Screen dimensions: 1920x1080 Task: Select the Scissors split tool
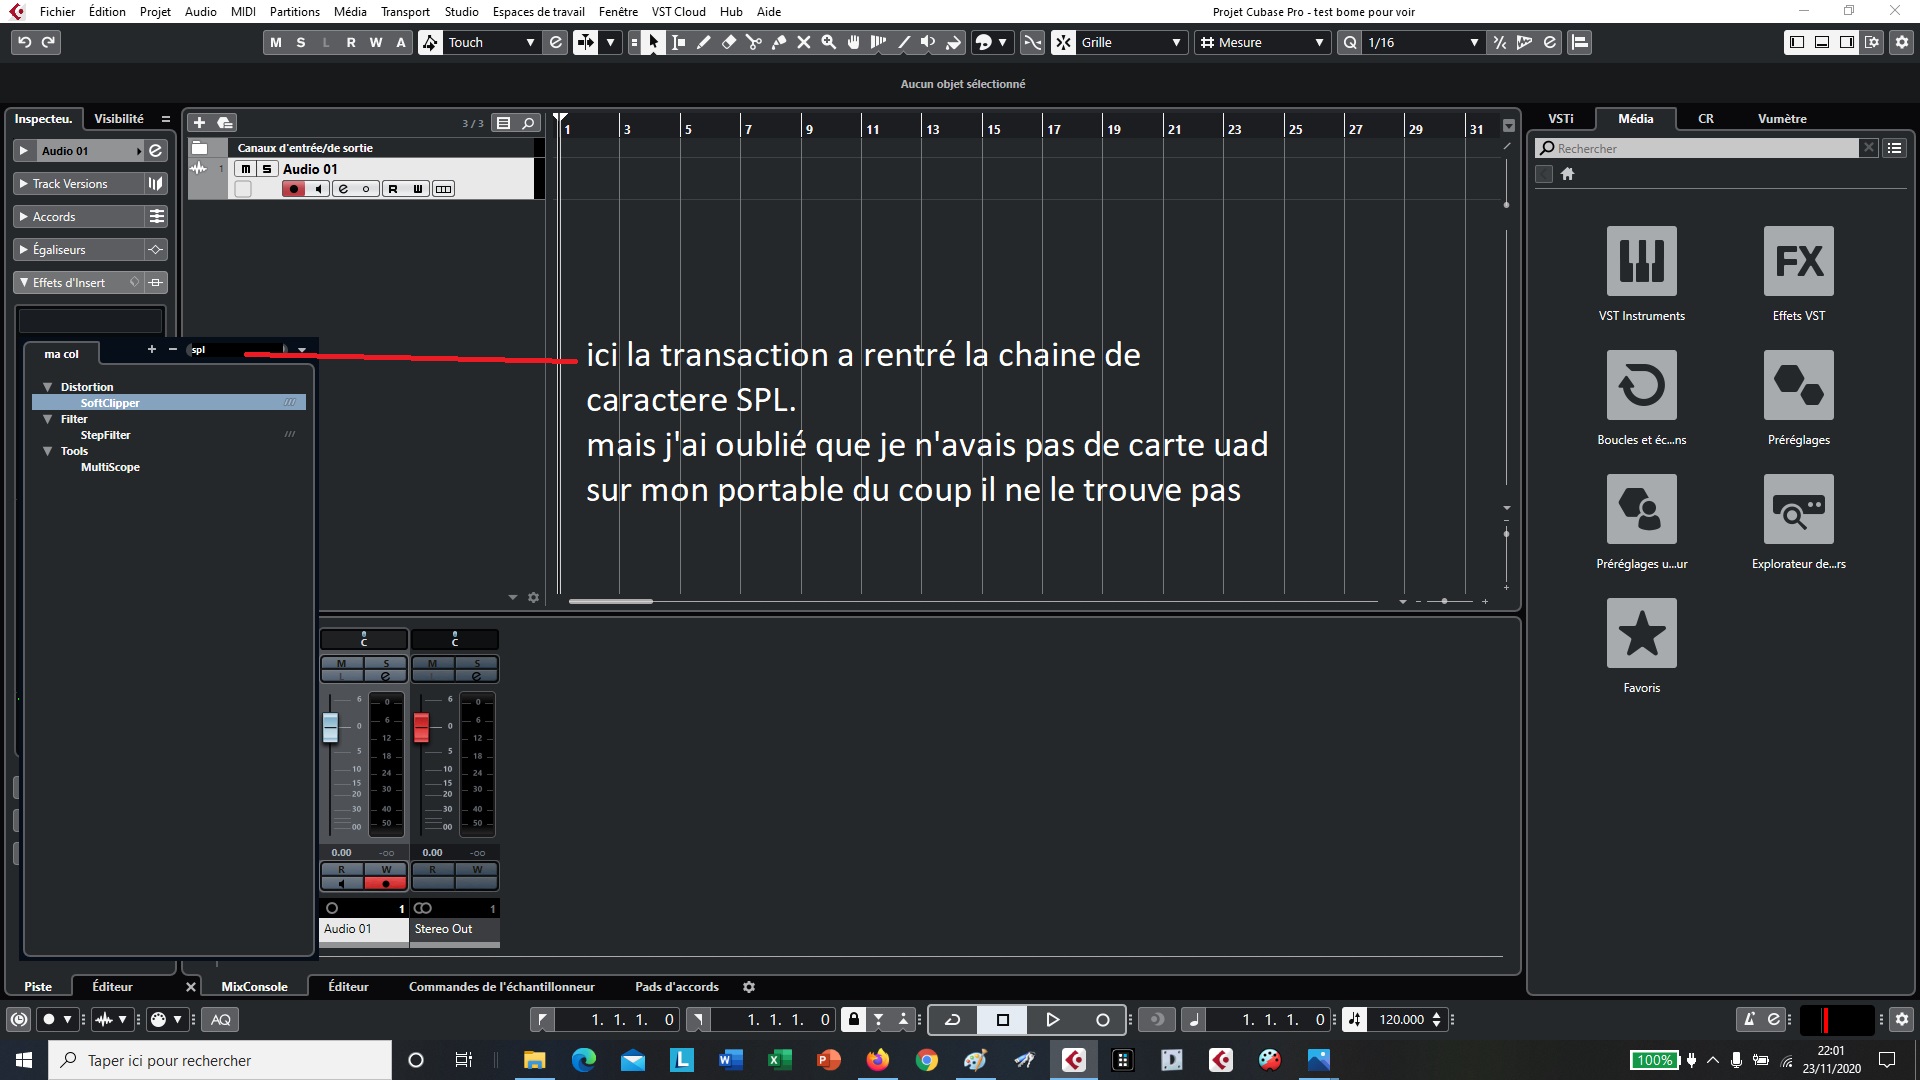click(754, 42)
